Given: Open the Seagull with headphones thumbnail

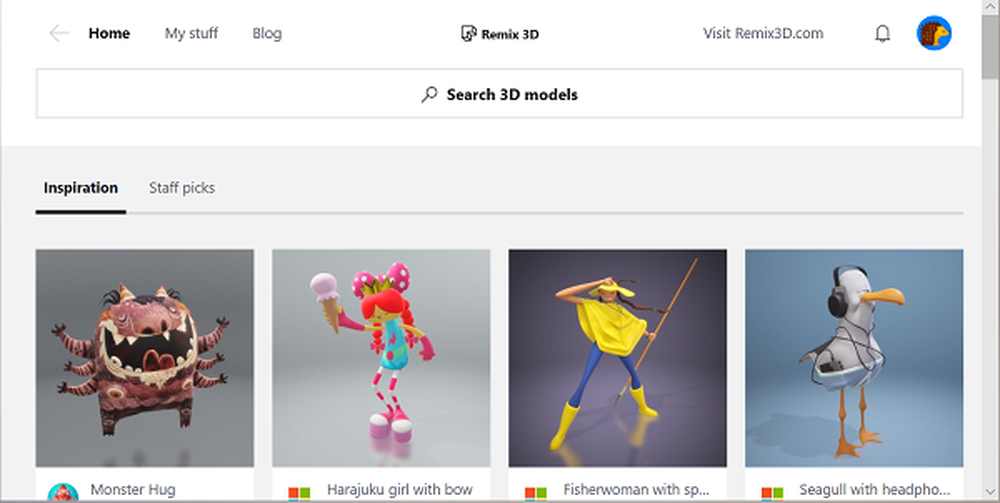Looking at the screenshot, I should 854,358.
